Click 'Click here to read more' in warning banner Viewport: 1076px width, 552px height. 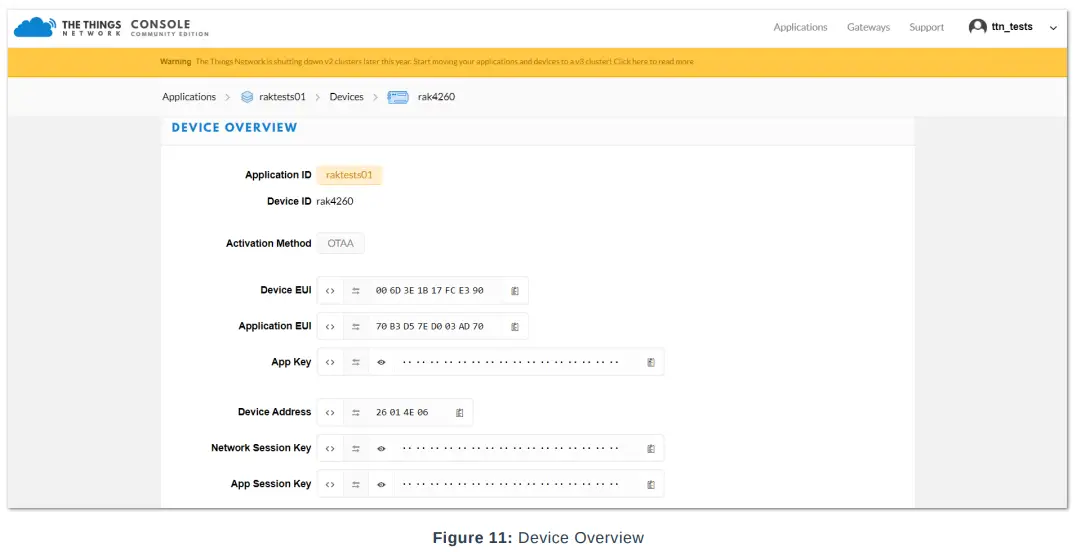[x=653, y=61]
